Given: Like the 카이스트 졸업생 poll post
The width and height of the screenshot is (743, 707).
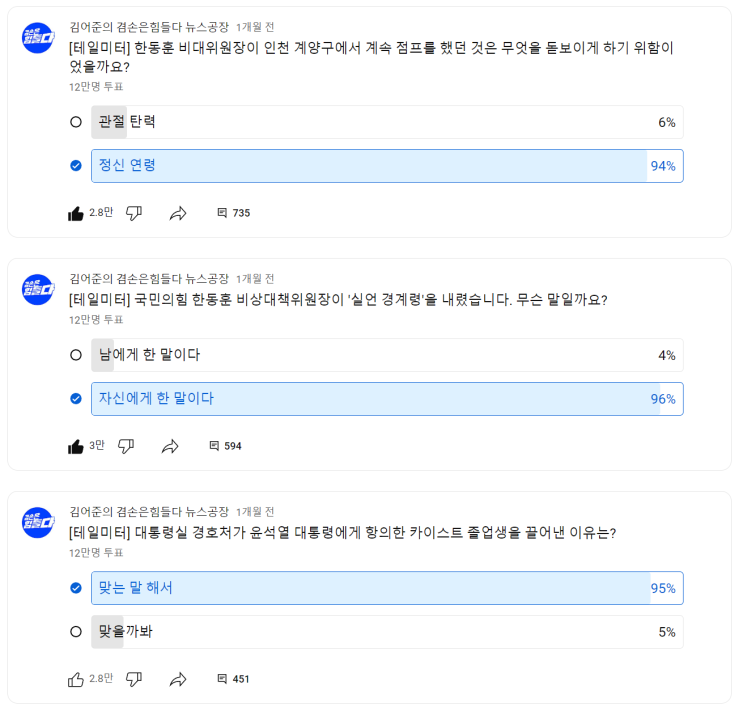Looking at the screenshot, I should pyautogui.click(x=76, y=679).
